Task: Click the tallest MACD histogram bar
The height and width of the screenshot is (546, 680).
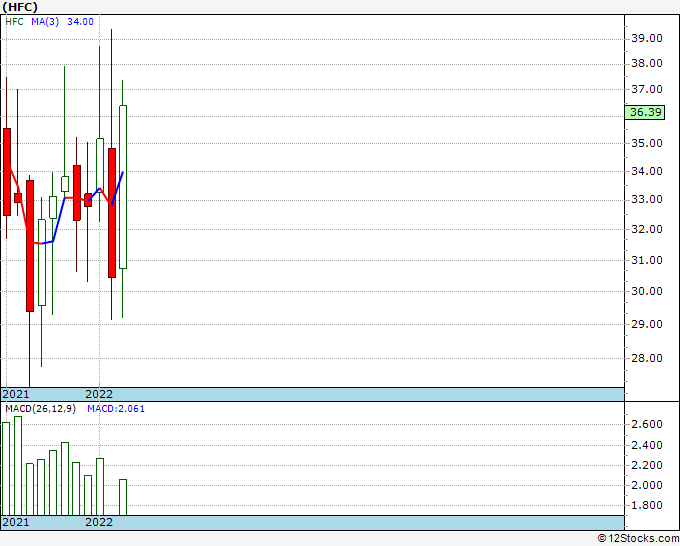Action: pyautogui.click(x=18, y=466)
